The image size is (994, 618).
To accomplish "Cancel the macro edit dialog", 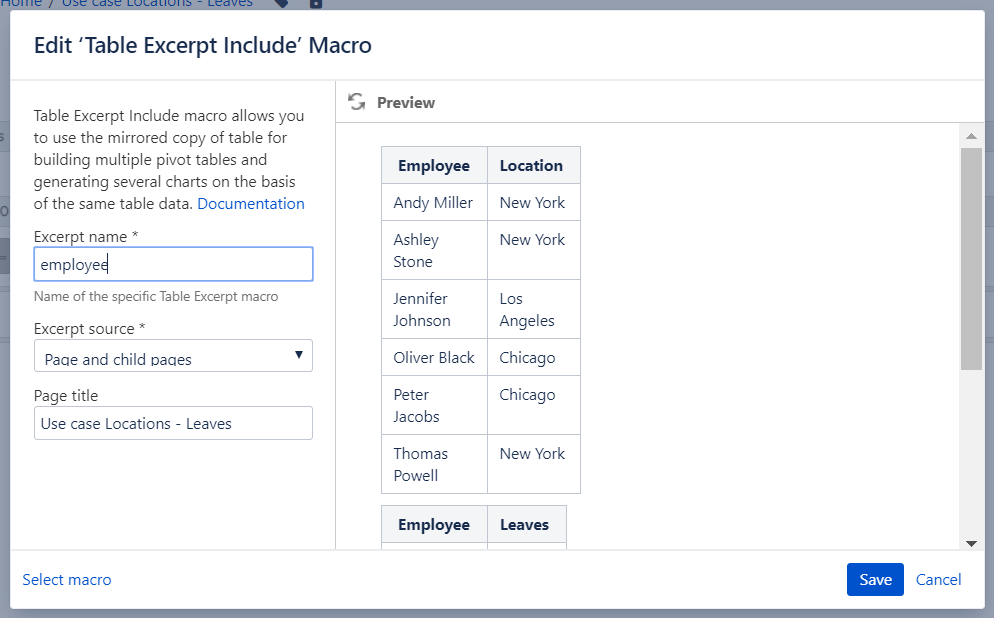I will tap(938, 580).
